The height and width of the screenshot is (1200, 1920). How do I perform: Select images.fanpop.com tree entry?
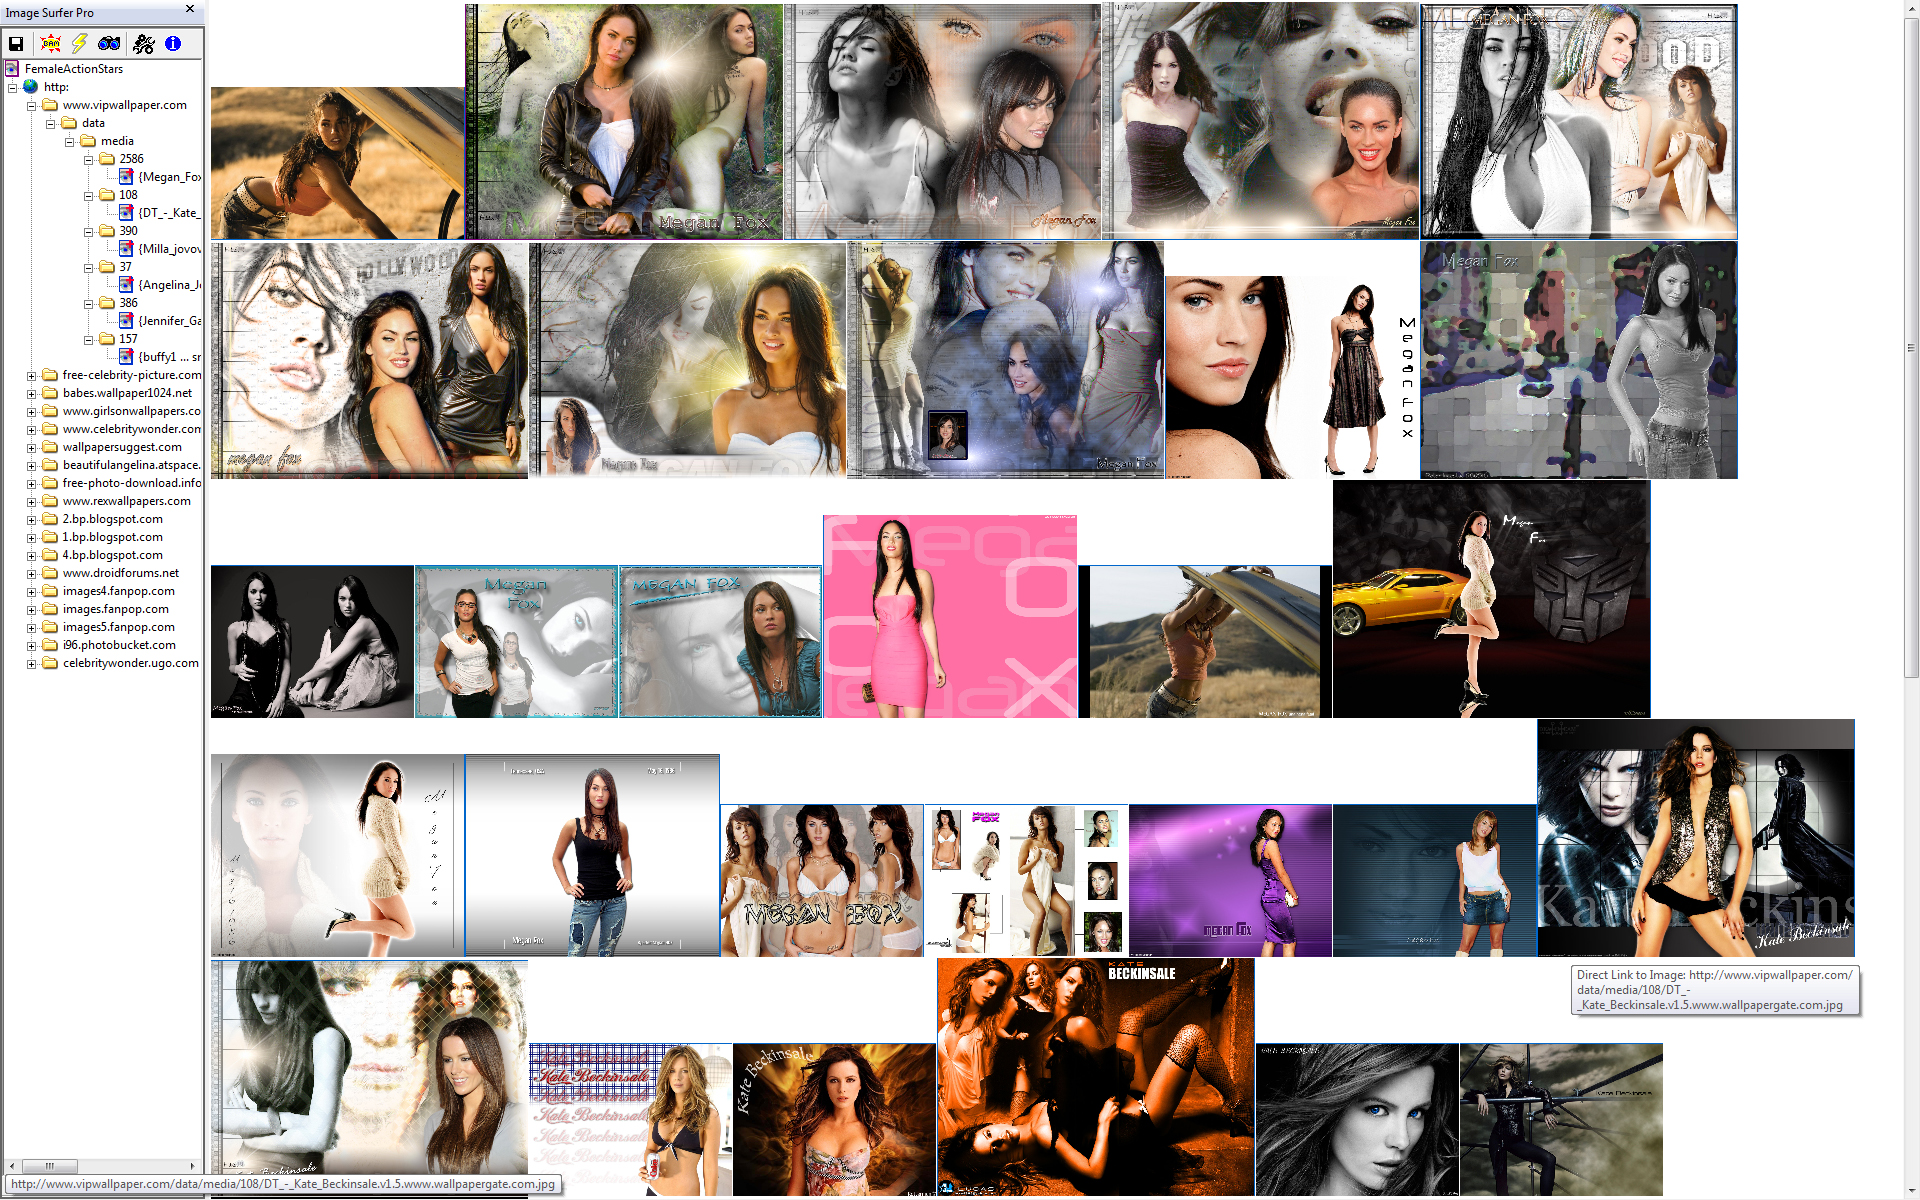coord(116,609)
